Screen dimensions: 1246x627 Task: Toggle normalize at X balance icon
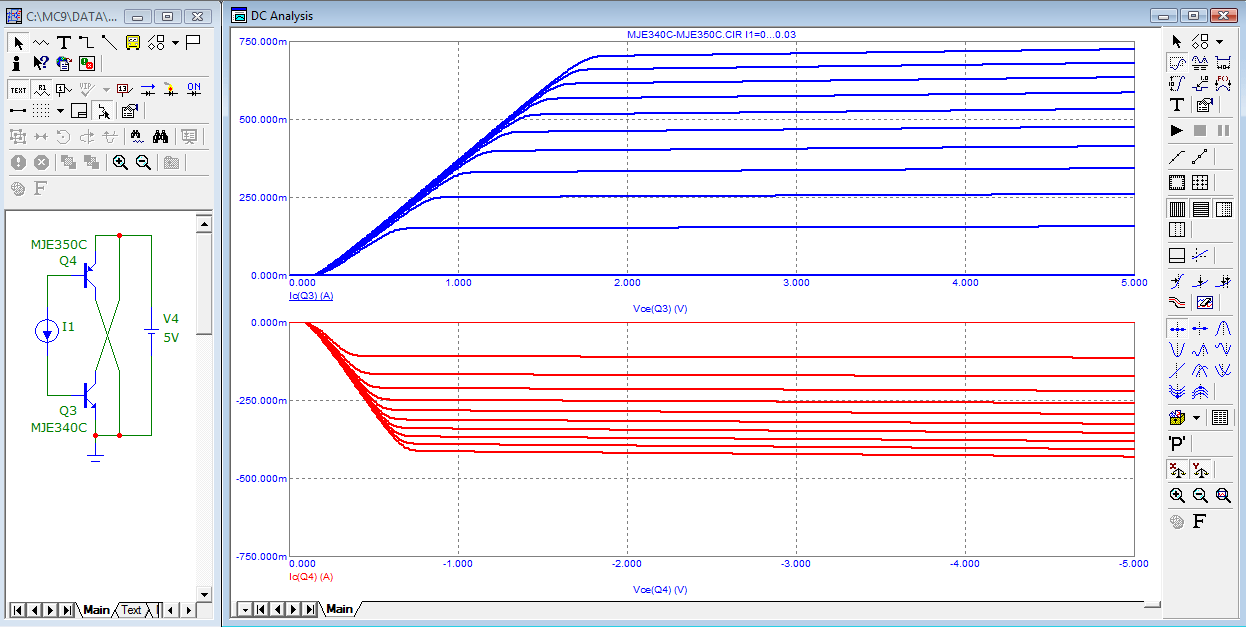[x=1177, y=469]
